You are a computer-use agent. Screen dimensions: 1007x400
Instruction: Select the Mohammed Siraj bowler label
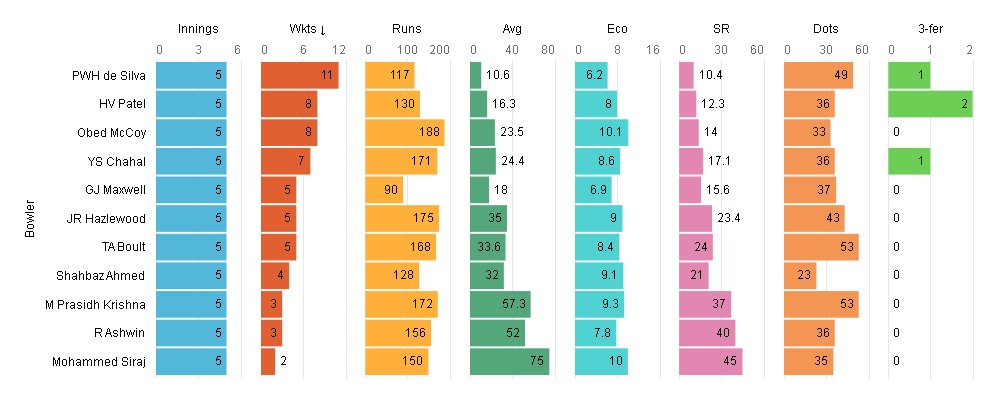[99, 361]
